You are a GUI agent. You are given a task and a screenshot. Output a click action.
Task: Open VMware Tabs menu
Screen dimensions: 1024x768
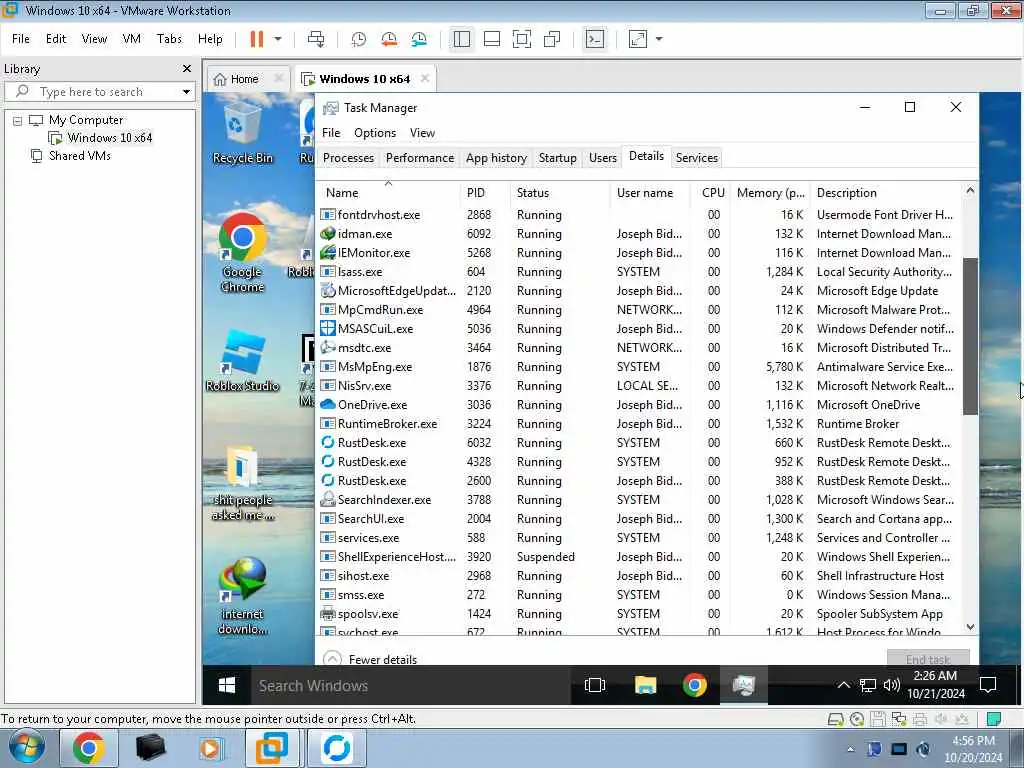tap(169, 39)
